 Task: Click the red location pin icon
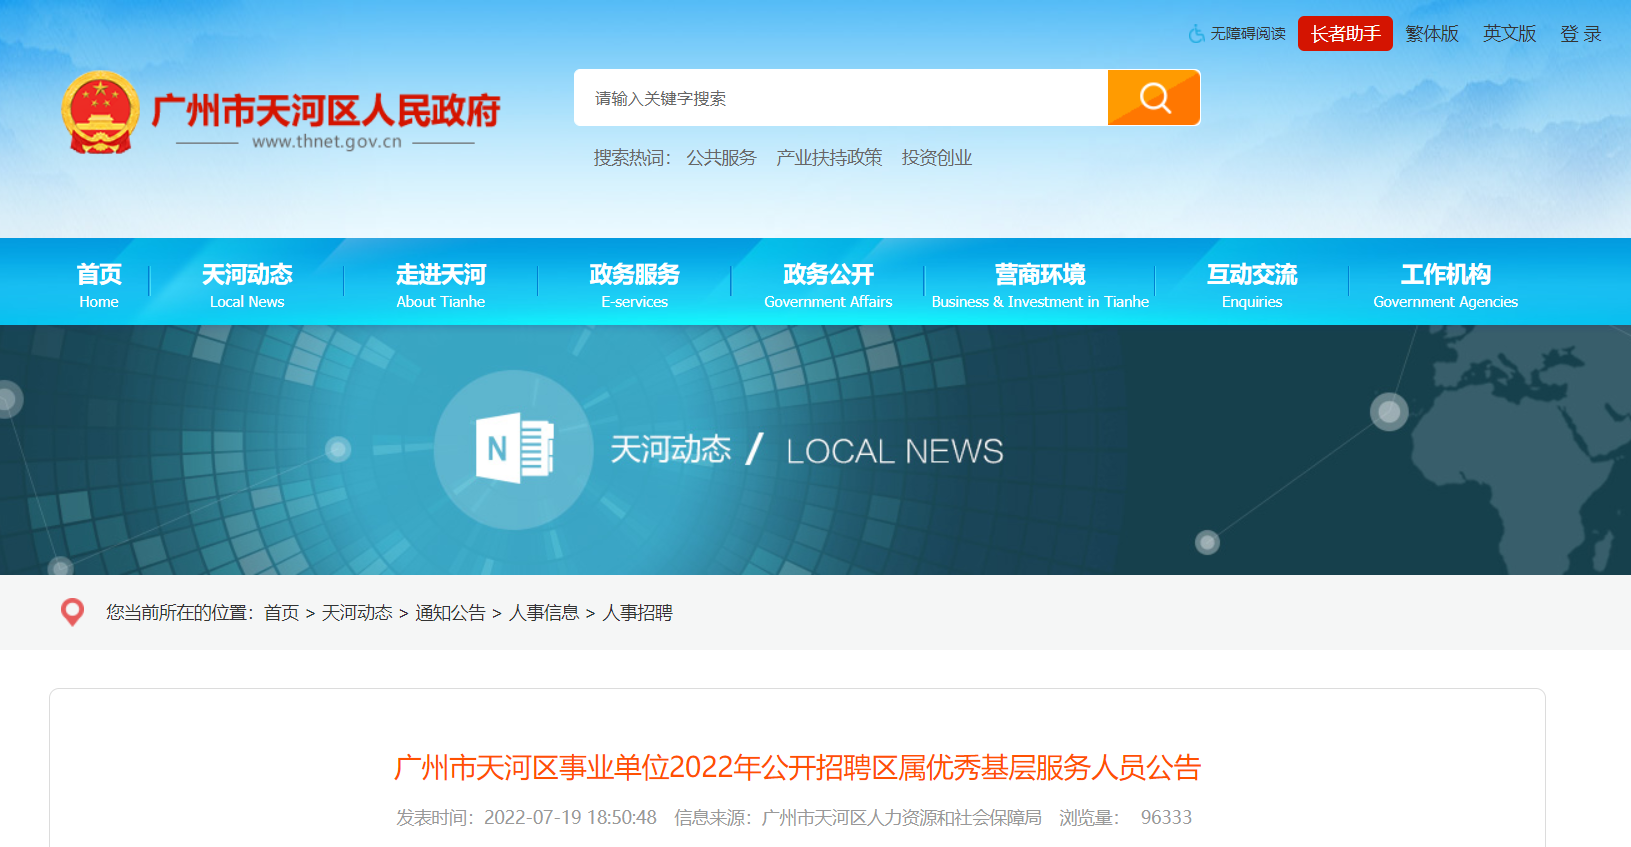72,612
